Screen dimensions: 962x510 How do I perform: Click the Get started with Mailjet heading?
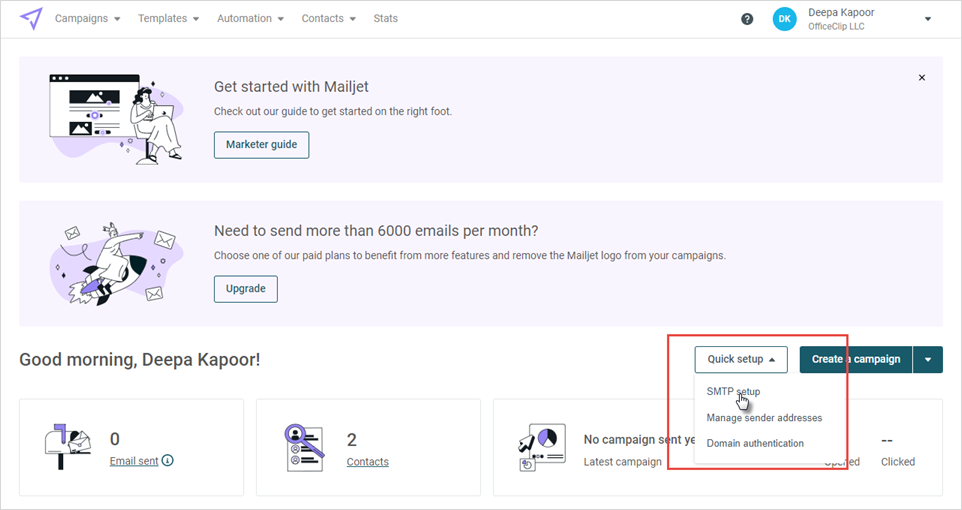pos(291,87)
